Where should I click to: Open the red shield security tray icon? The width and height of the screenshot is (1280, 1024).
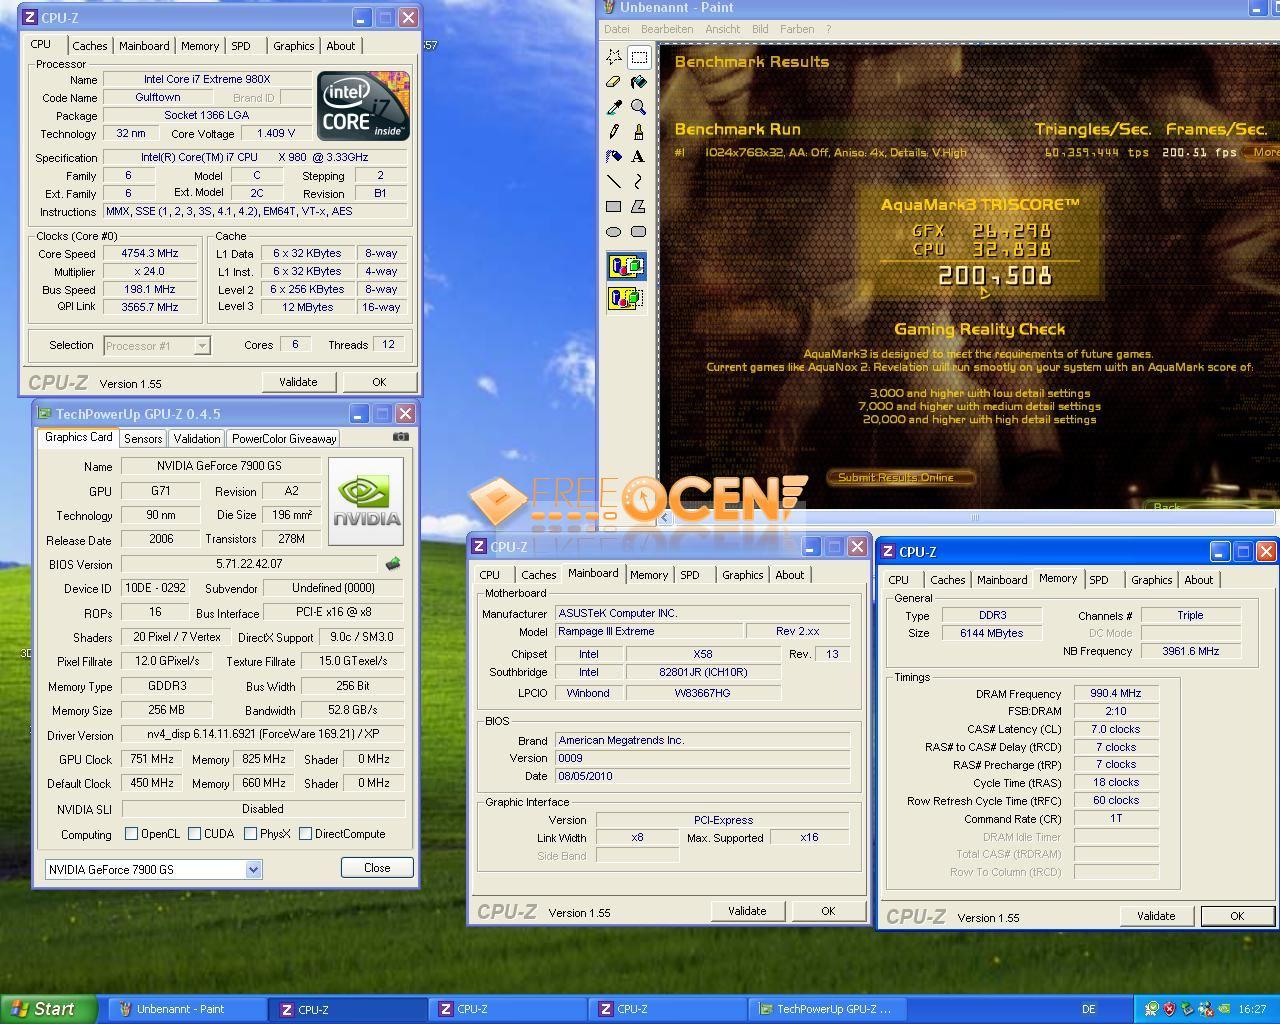click(1169, 1009)
